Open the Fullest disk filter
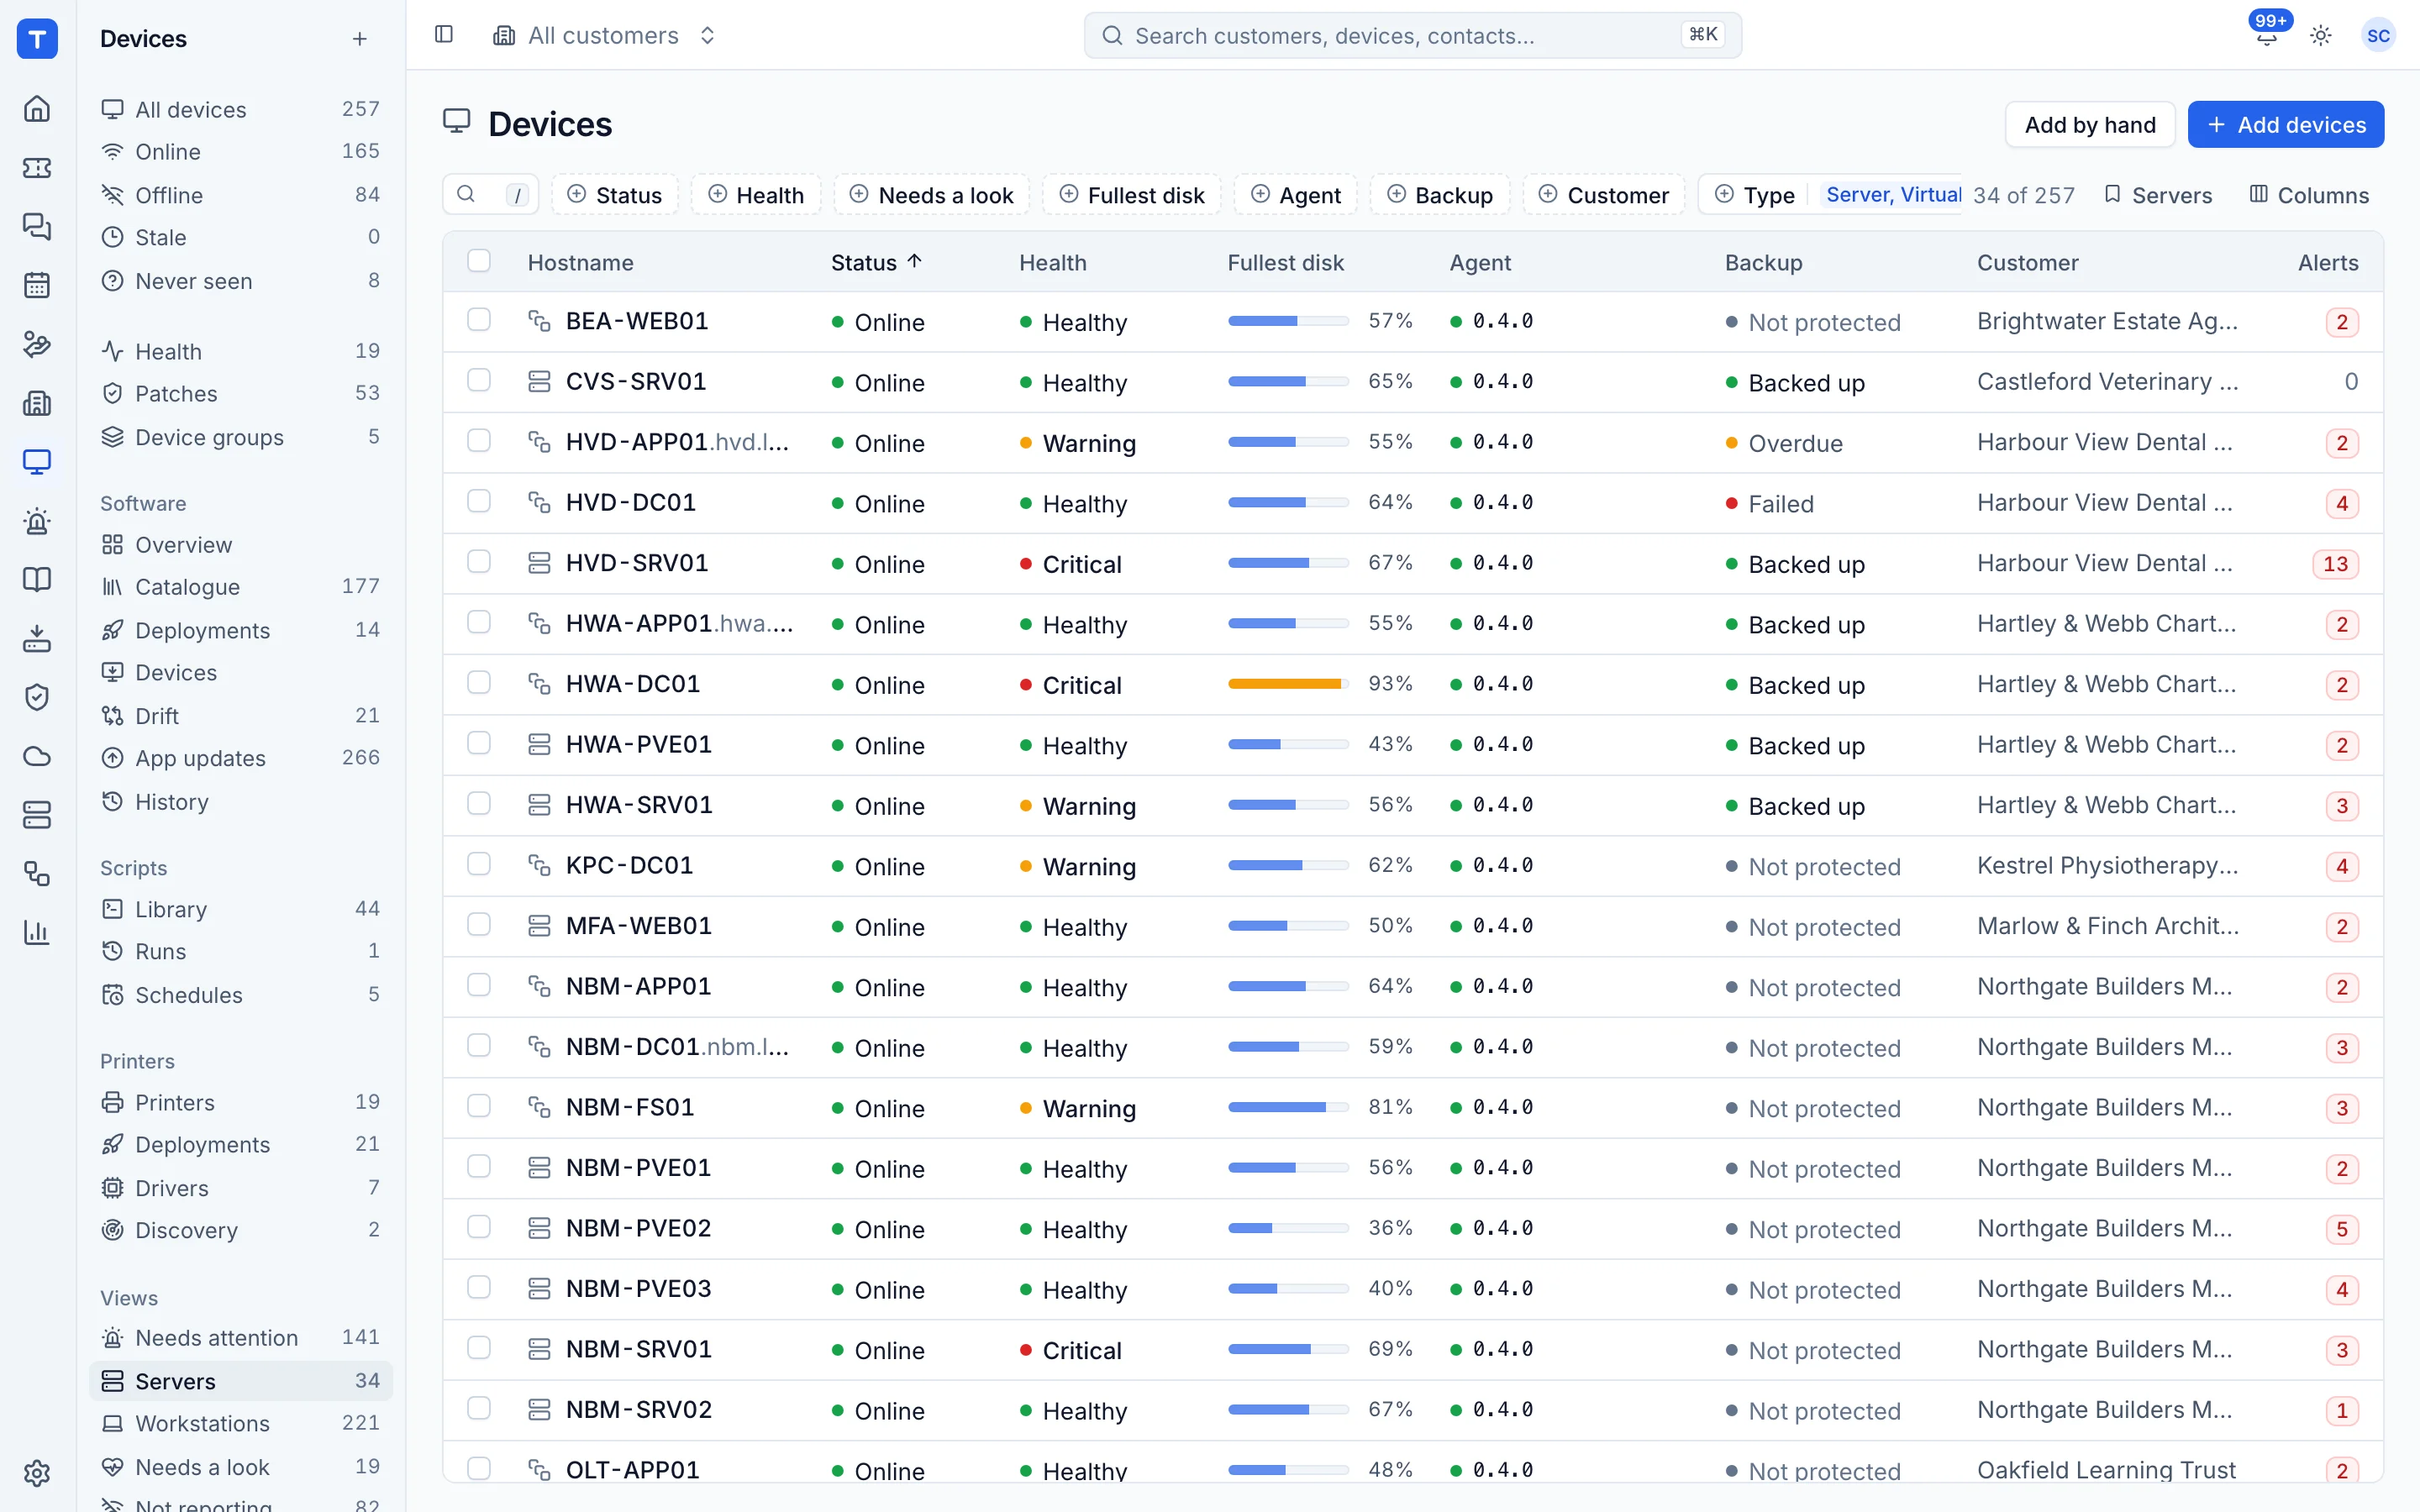This screenshot has width=2420, height=1512. pos(1132,195)
